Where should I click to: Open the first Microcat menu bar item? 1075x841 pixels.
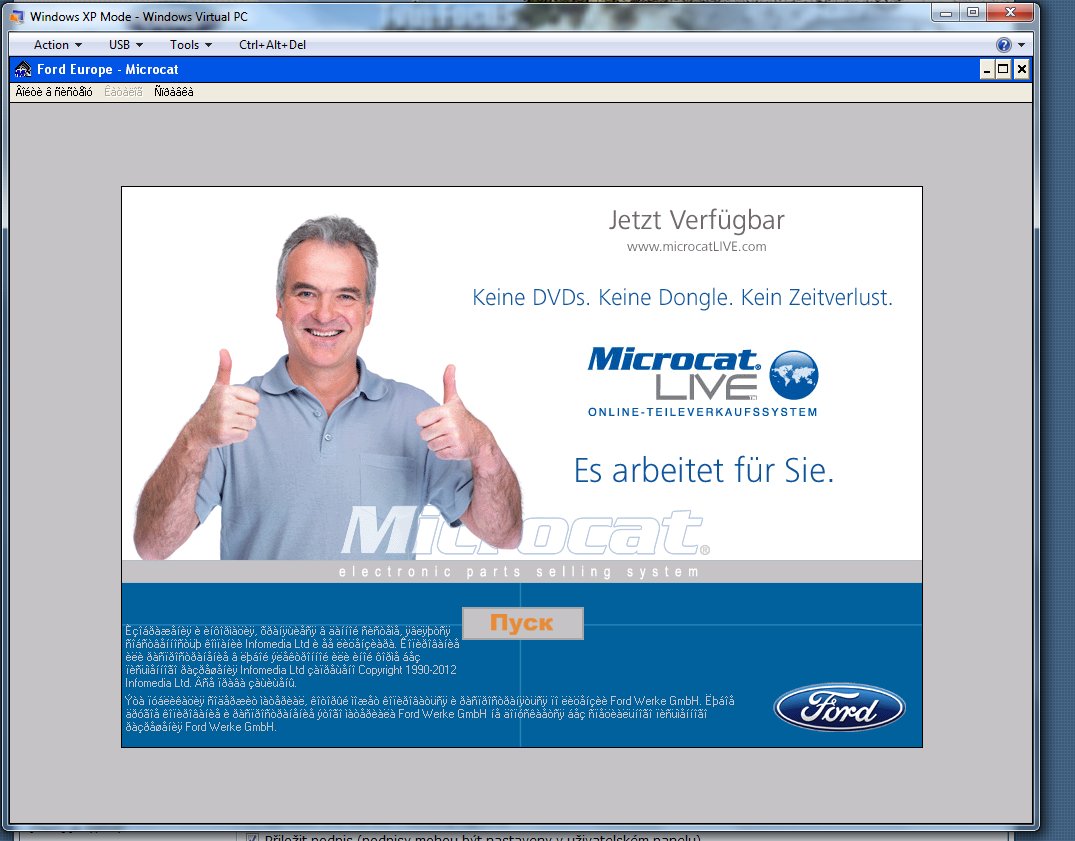coord(54,92)
